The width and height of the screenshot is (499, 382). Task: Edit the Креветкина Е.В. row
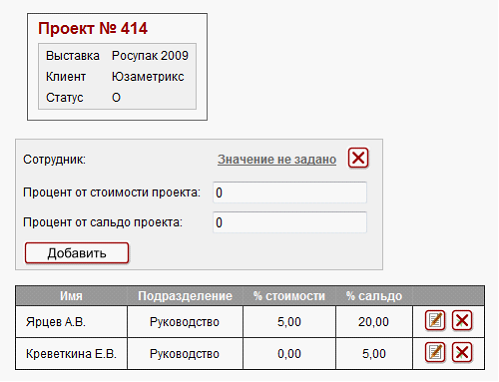click(x=435, y=352)
